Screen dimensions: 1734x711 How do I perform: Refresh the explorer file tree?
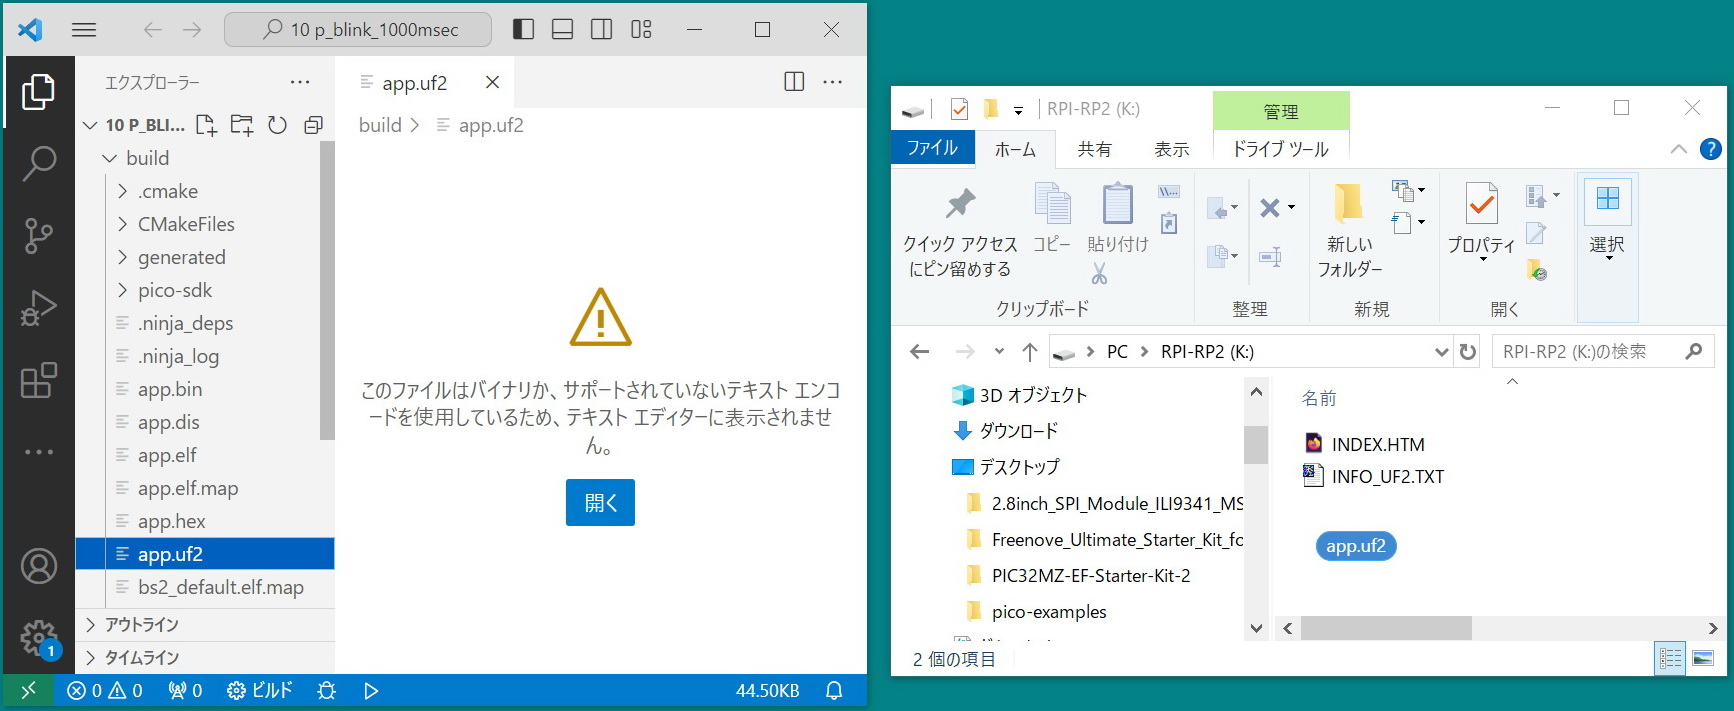(x=277, y=125)
